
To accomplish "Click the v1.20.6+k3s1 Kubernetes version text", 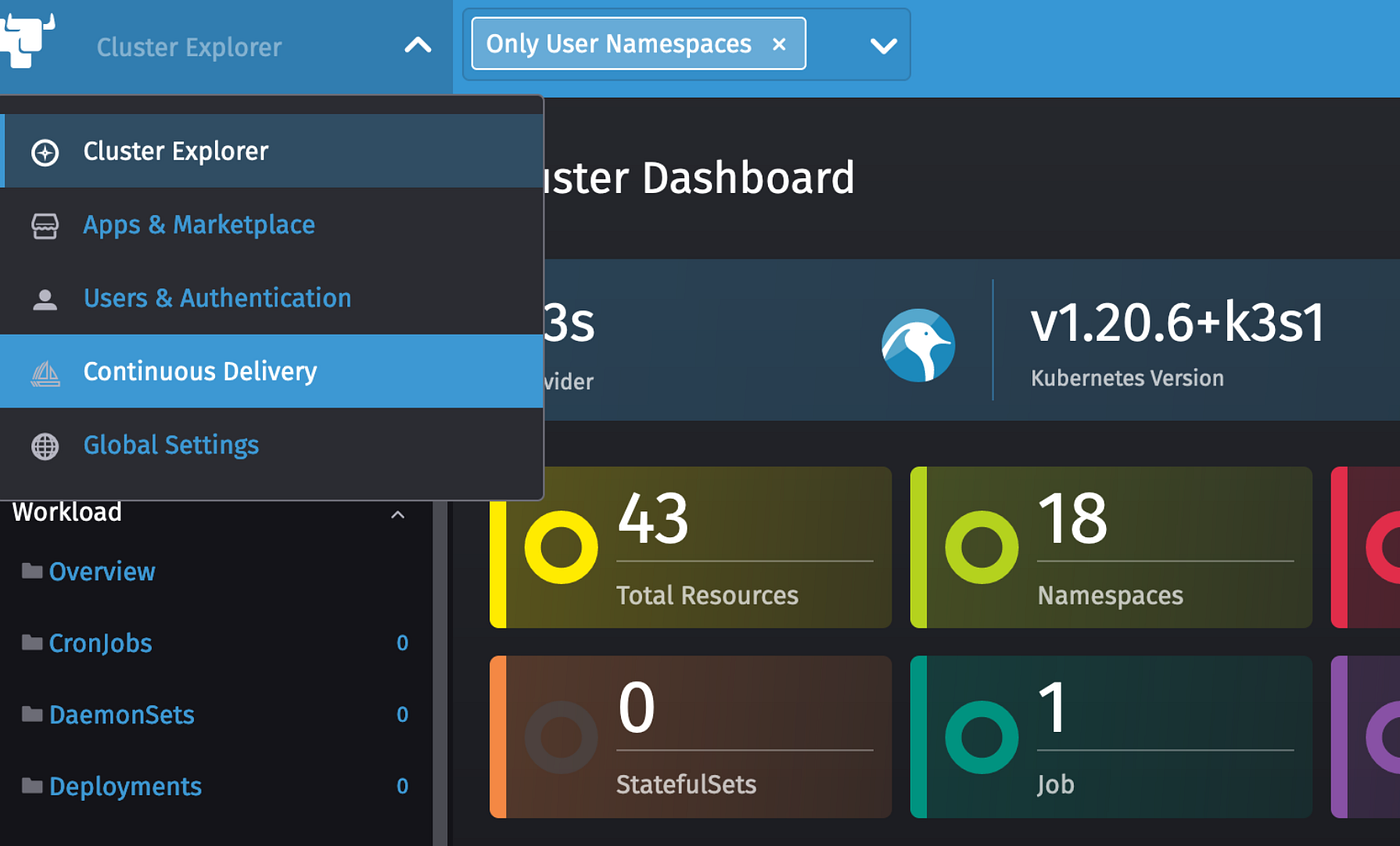I will [1178, 323].
